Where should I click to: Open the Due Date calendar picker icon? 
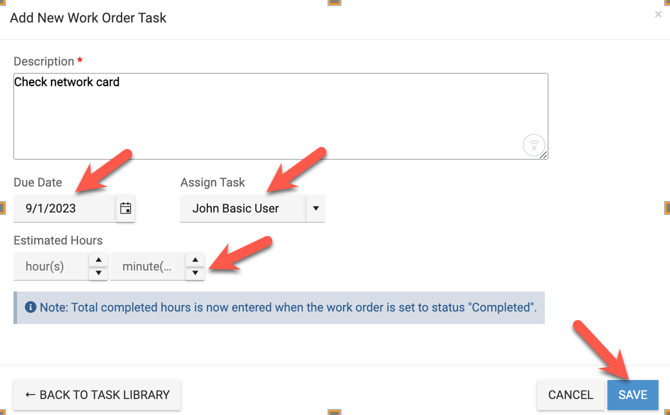[125, 209]
